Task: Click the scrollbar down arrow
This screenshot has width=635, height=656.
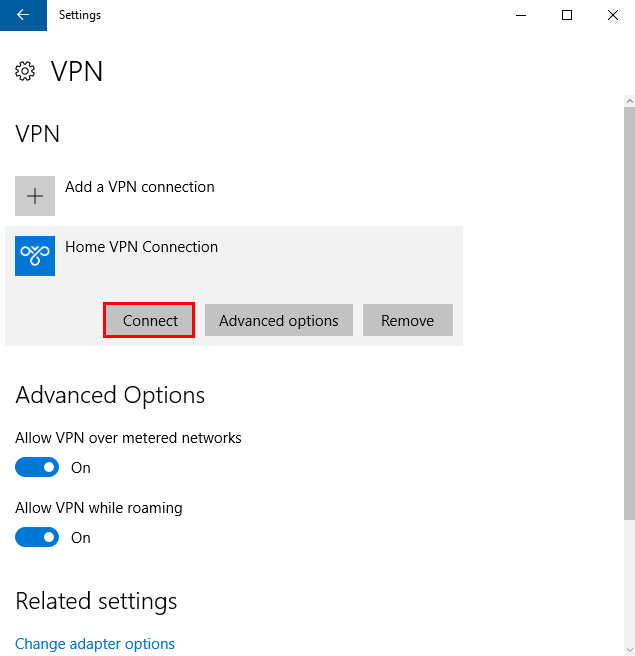Action: (628, 648)
